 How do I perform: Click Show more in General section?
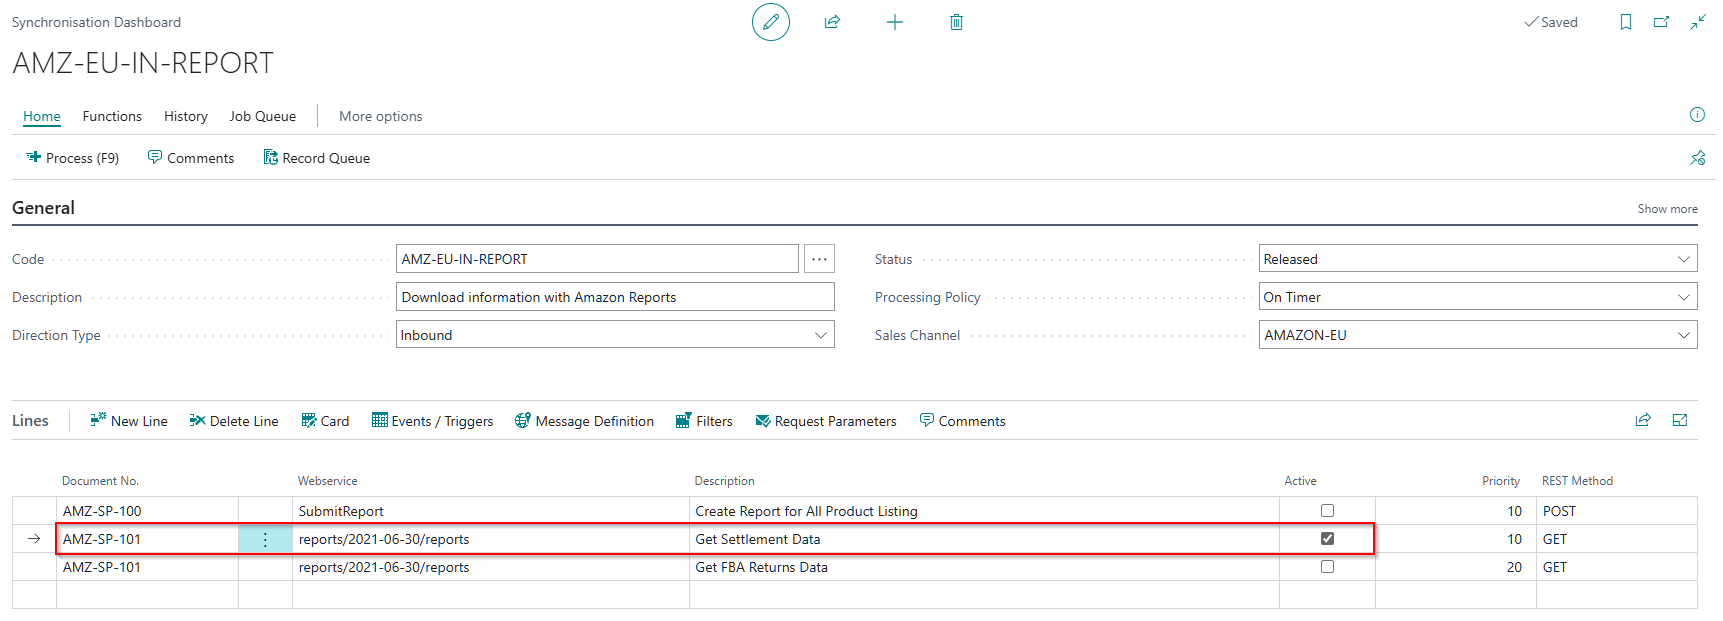[1667, 209]
